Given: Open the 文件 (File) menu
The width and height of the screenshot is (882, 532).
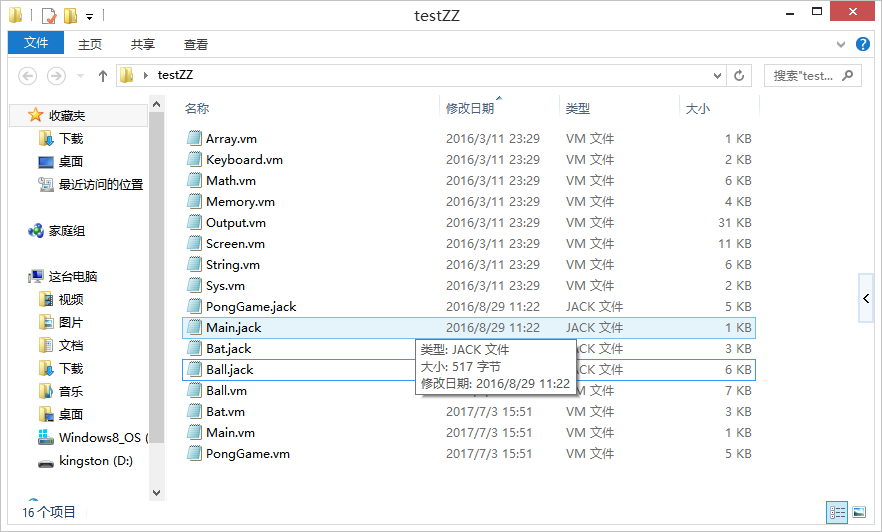Looking at the screenshot, I should click(36, 44).
